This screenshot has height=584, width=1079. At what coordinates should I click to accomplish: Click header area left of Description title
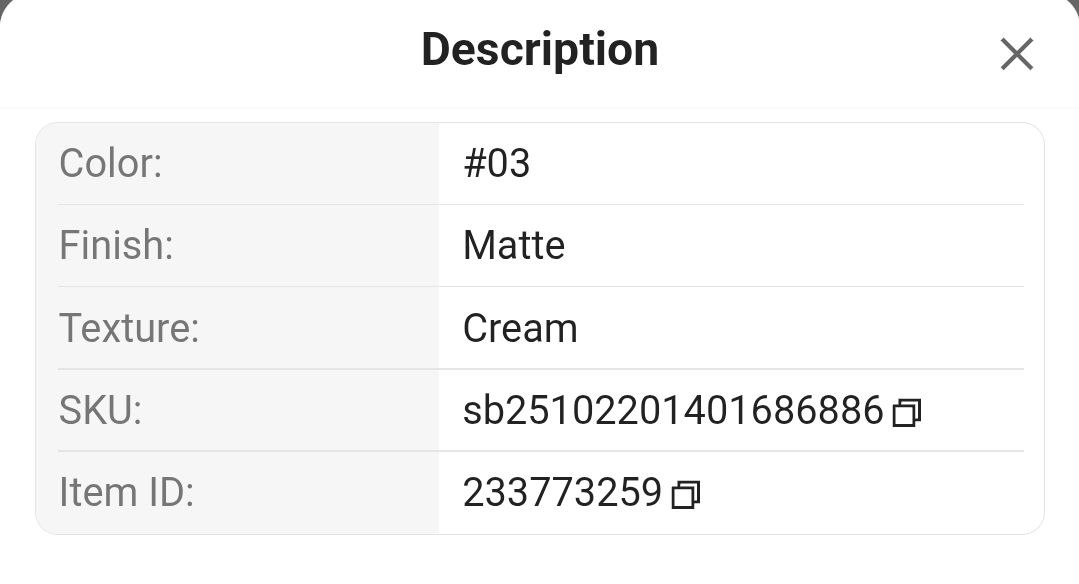200,52
